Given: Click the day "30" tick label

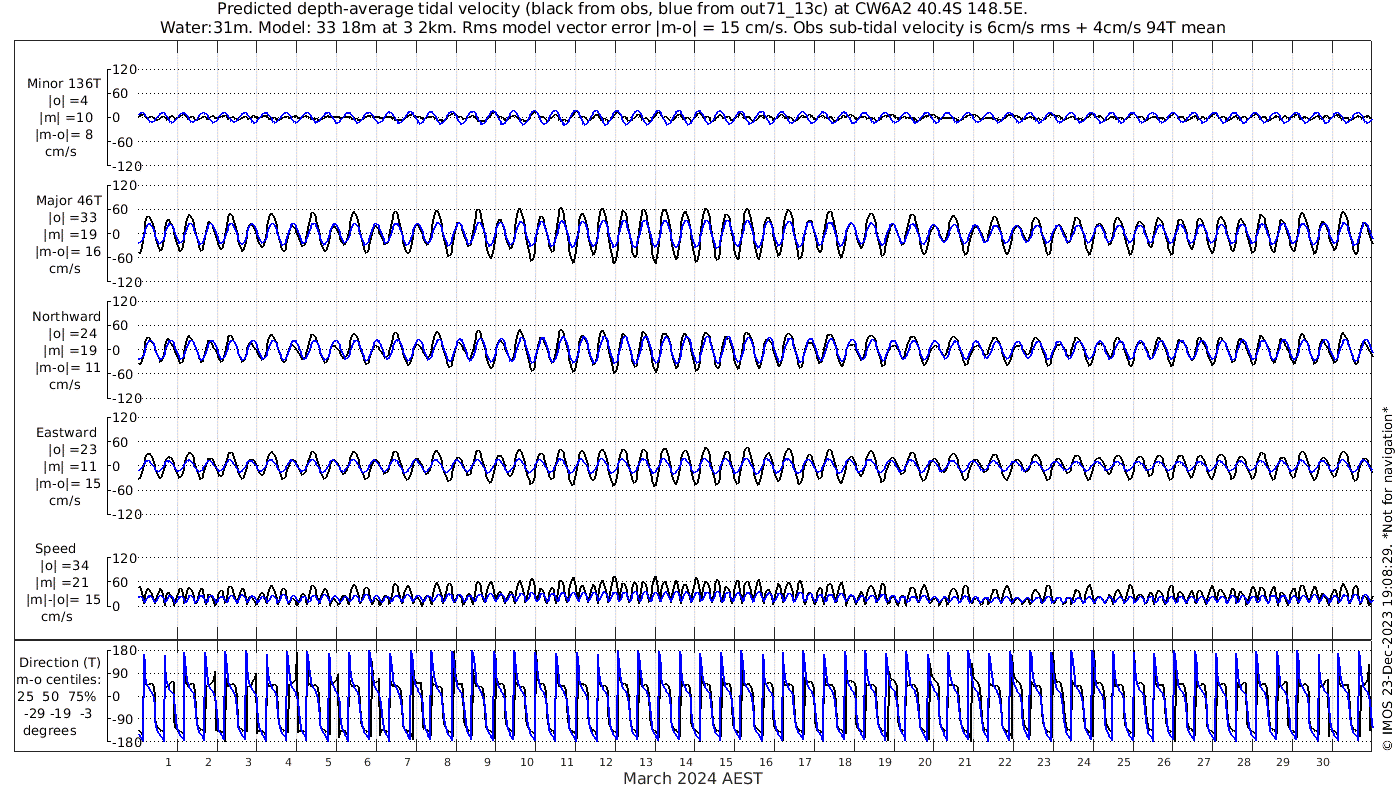Looking at the screenshot, I should pyautogui.click(x=1322, y=762).
